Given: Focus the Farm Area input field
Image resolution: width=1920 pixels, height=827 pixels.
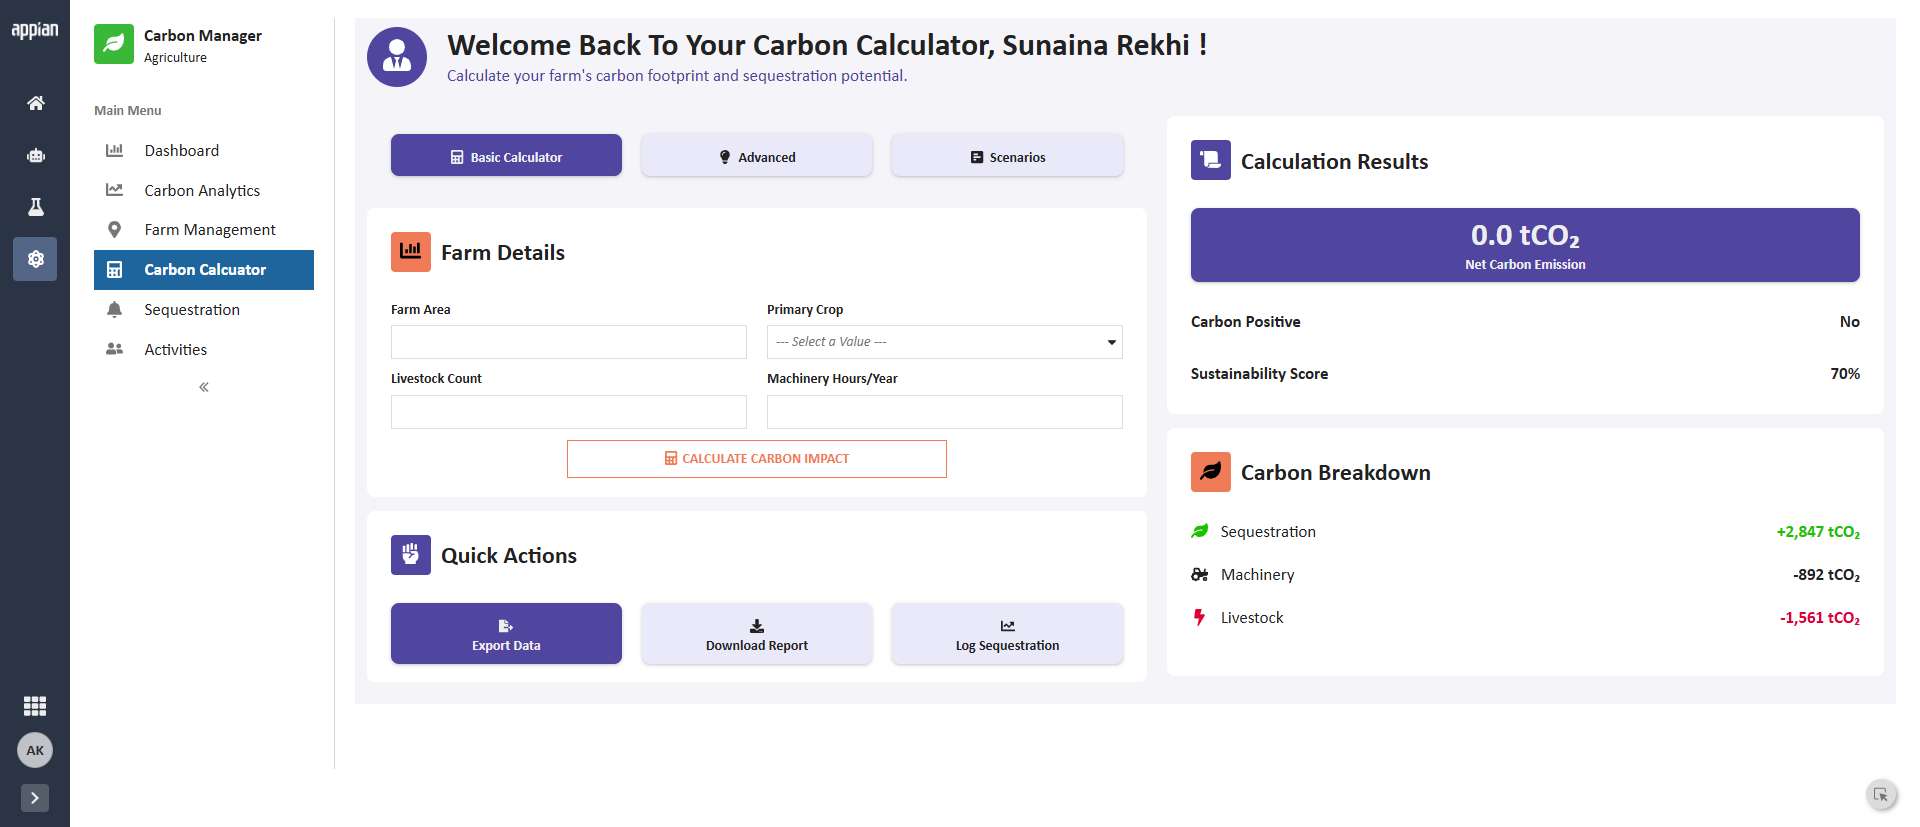Looking at the screenshot, I should tap(569, 342).
